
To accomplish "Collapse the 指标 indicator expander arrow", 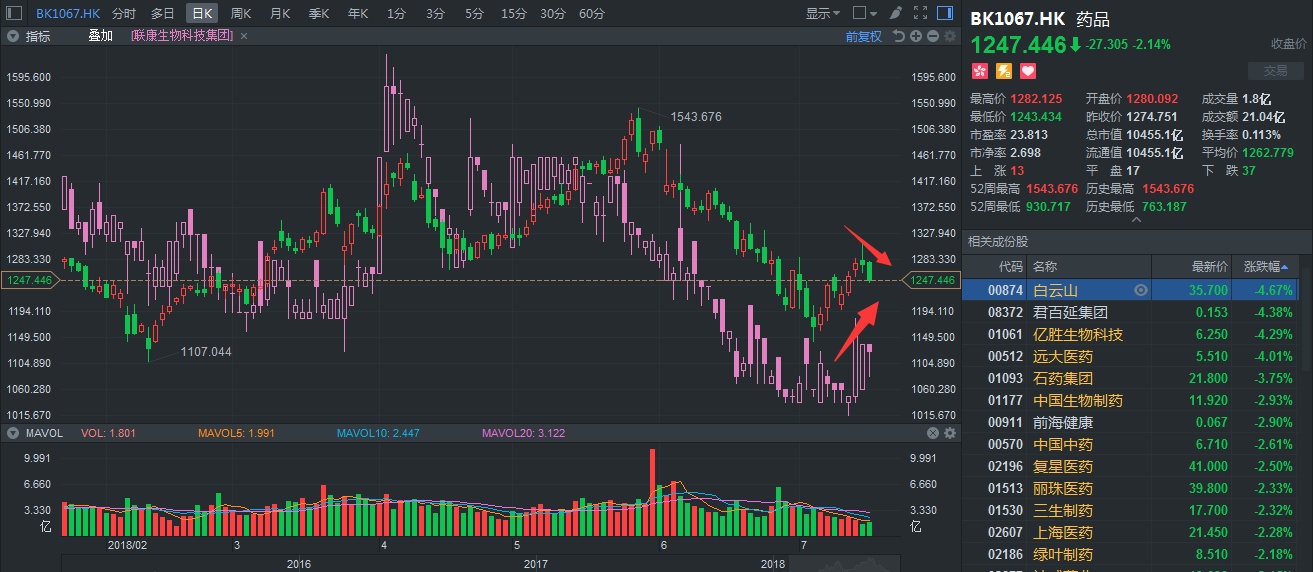I will coord(12,36).
